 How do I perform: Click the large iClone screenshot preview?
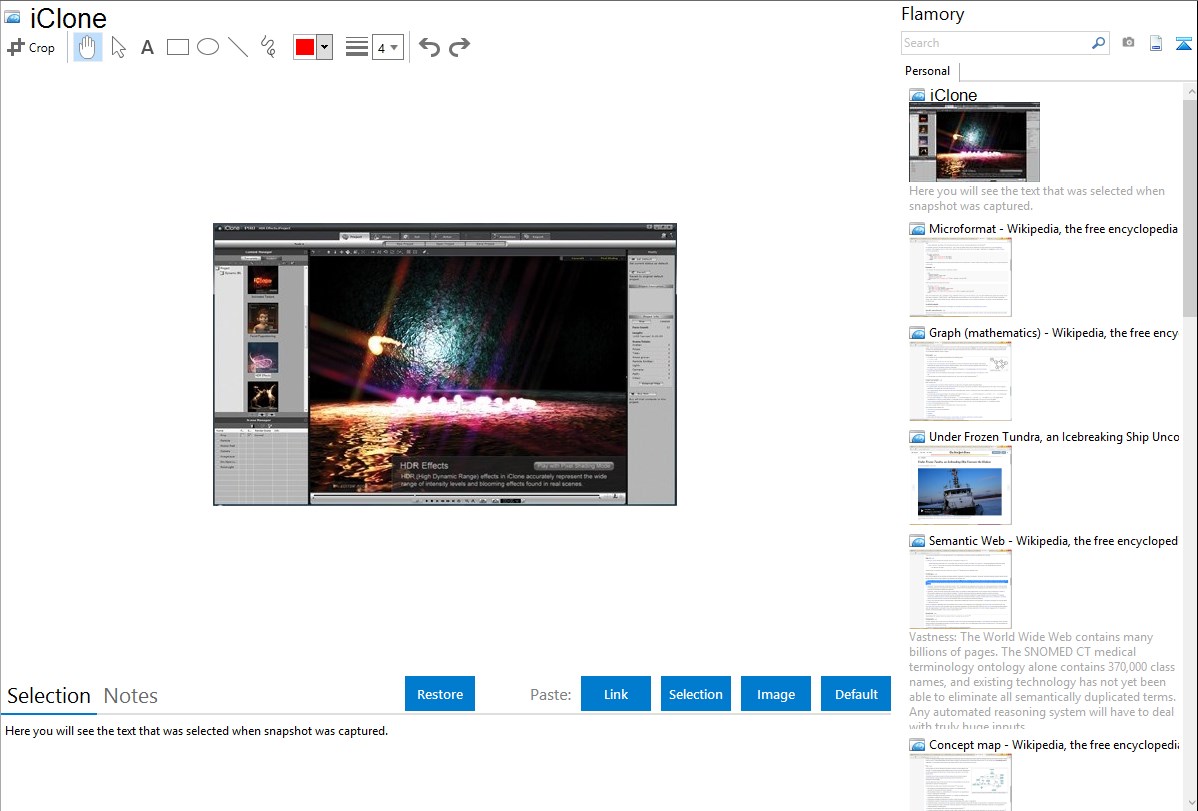click(445, 365)
